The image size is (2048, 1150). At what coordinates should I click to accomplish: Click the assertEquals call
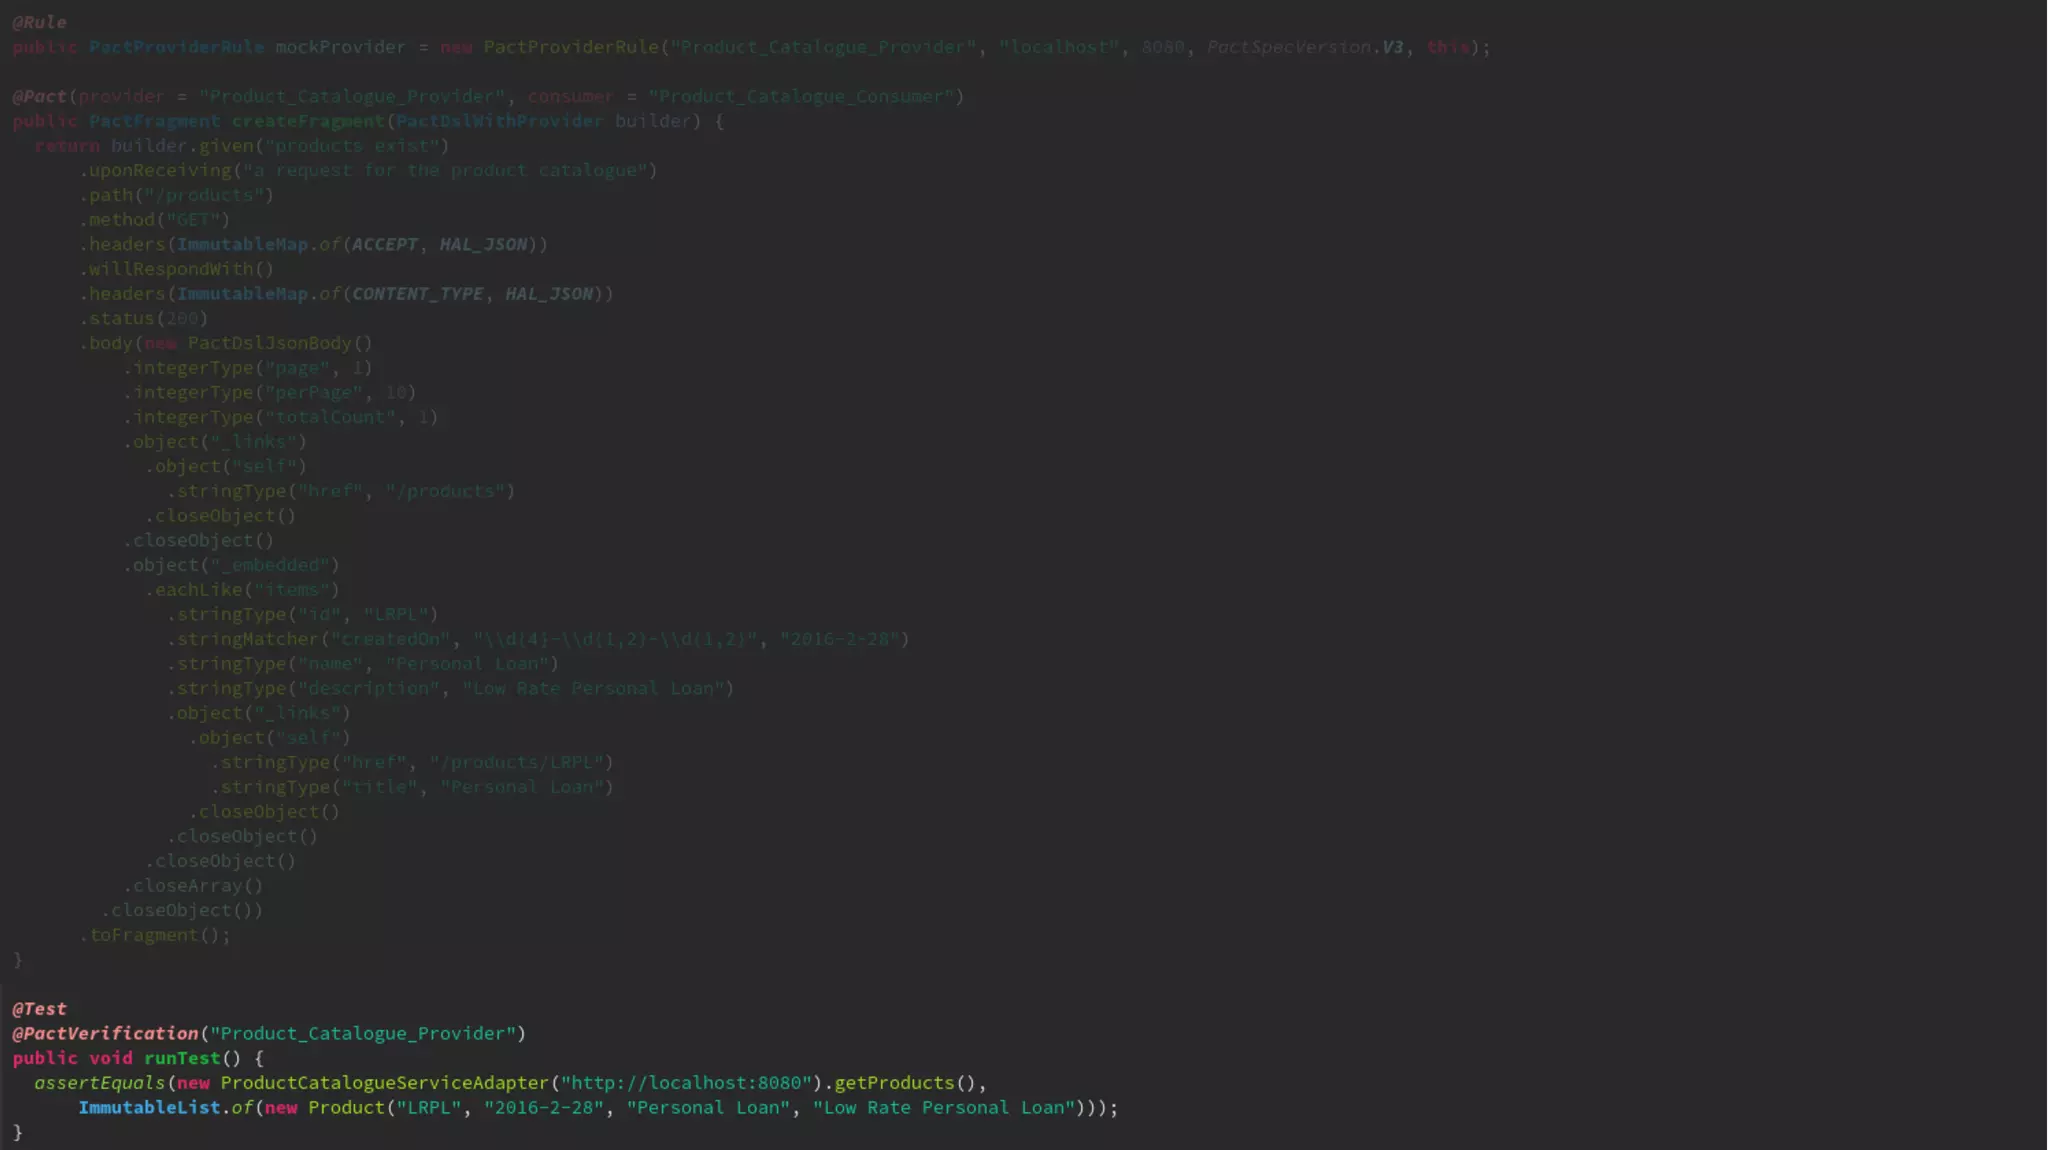coord(99,1083)
